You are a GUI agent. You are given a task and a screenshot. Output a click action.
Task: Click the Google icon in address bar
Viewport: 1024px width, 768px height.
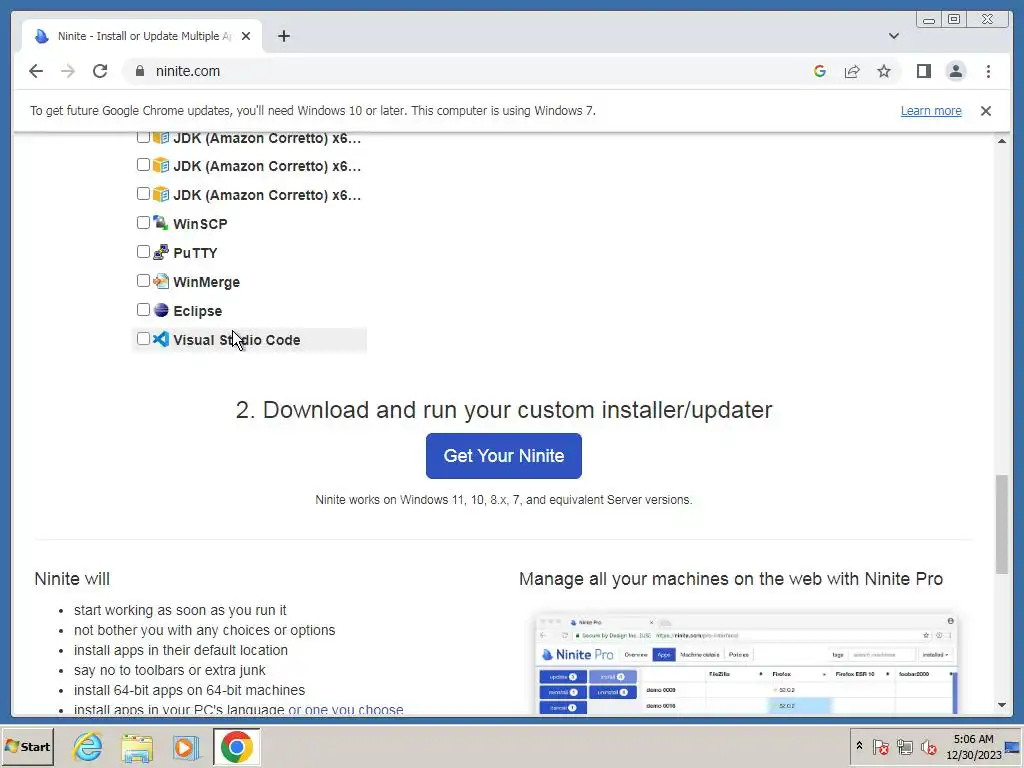click(x=820, y=71)
